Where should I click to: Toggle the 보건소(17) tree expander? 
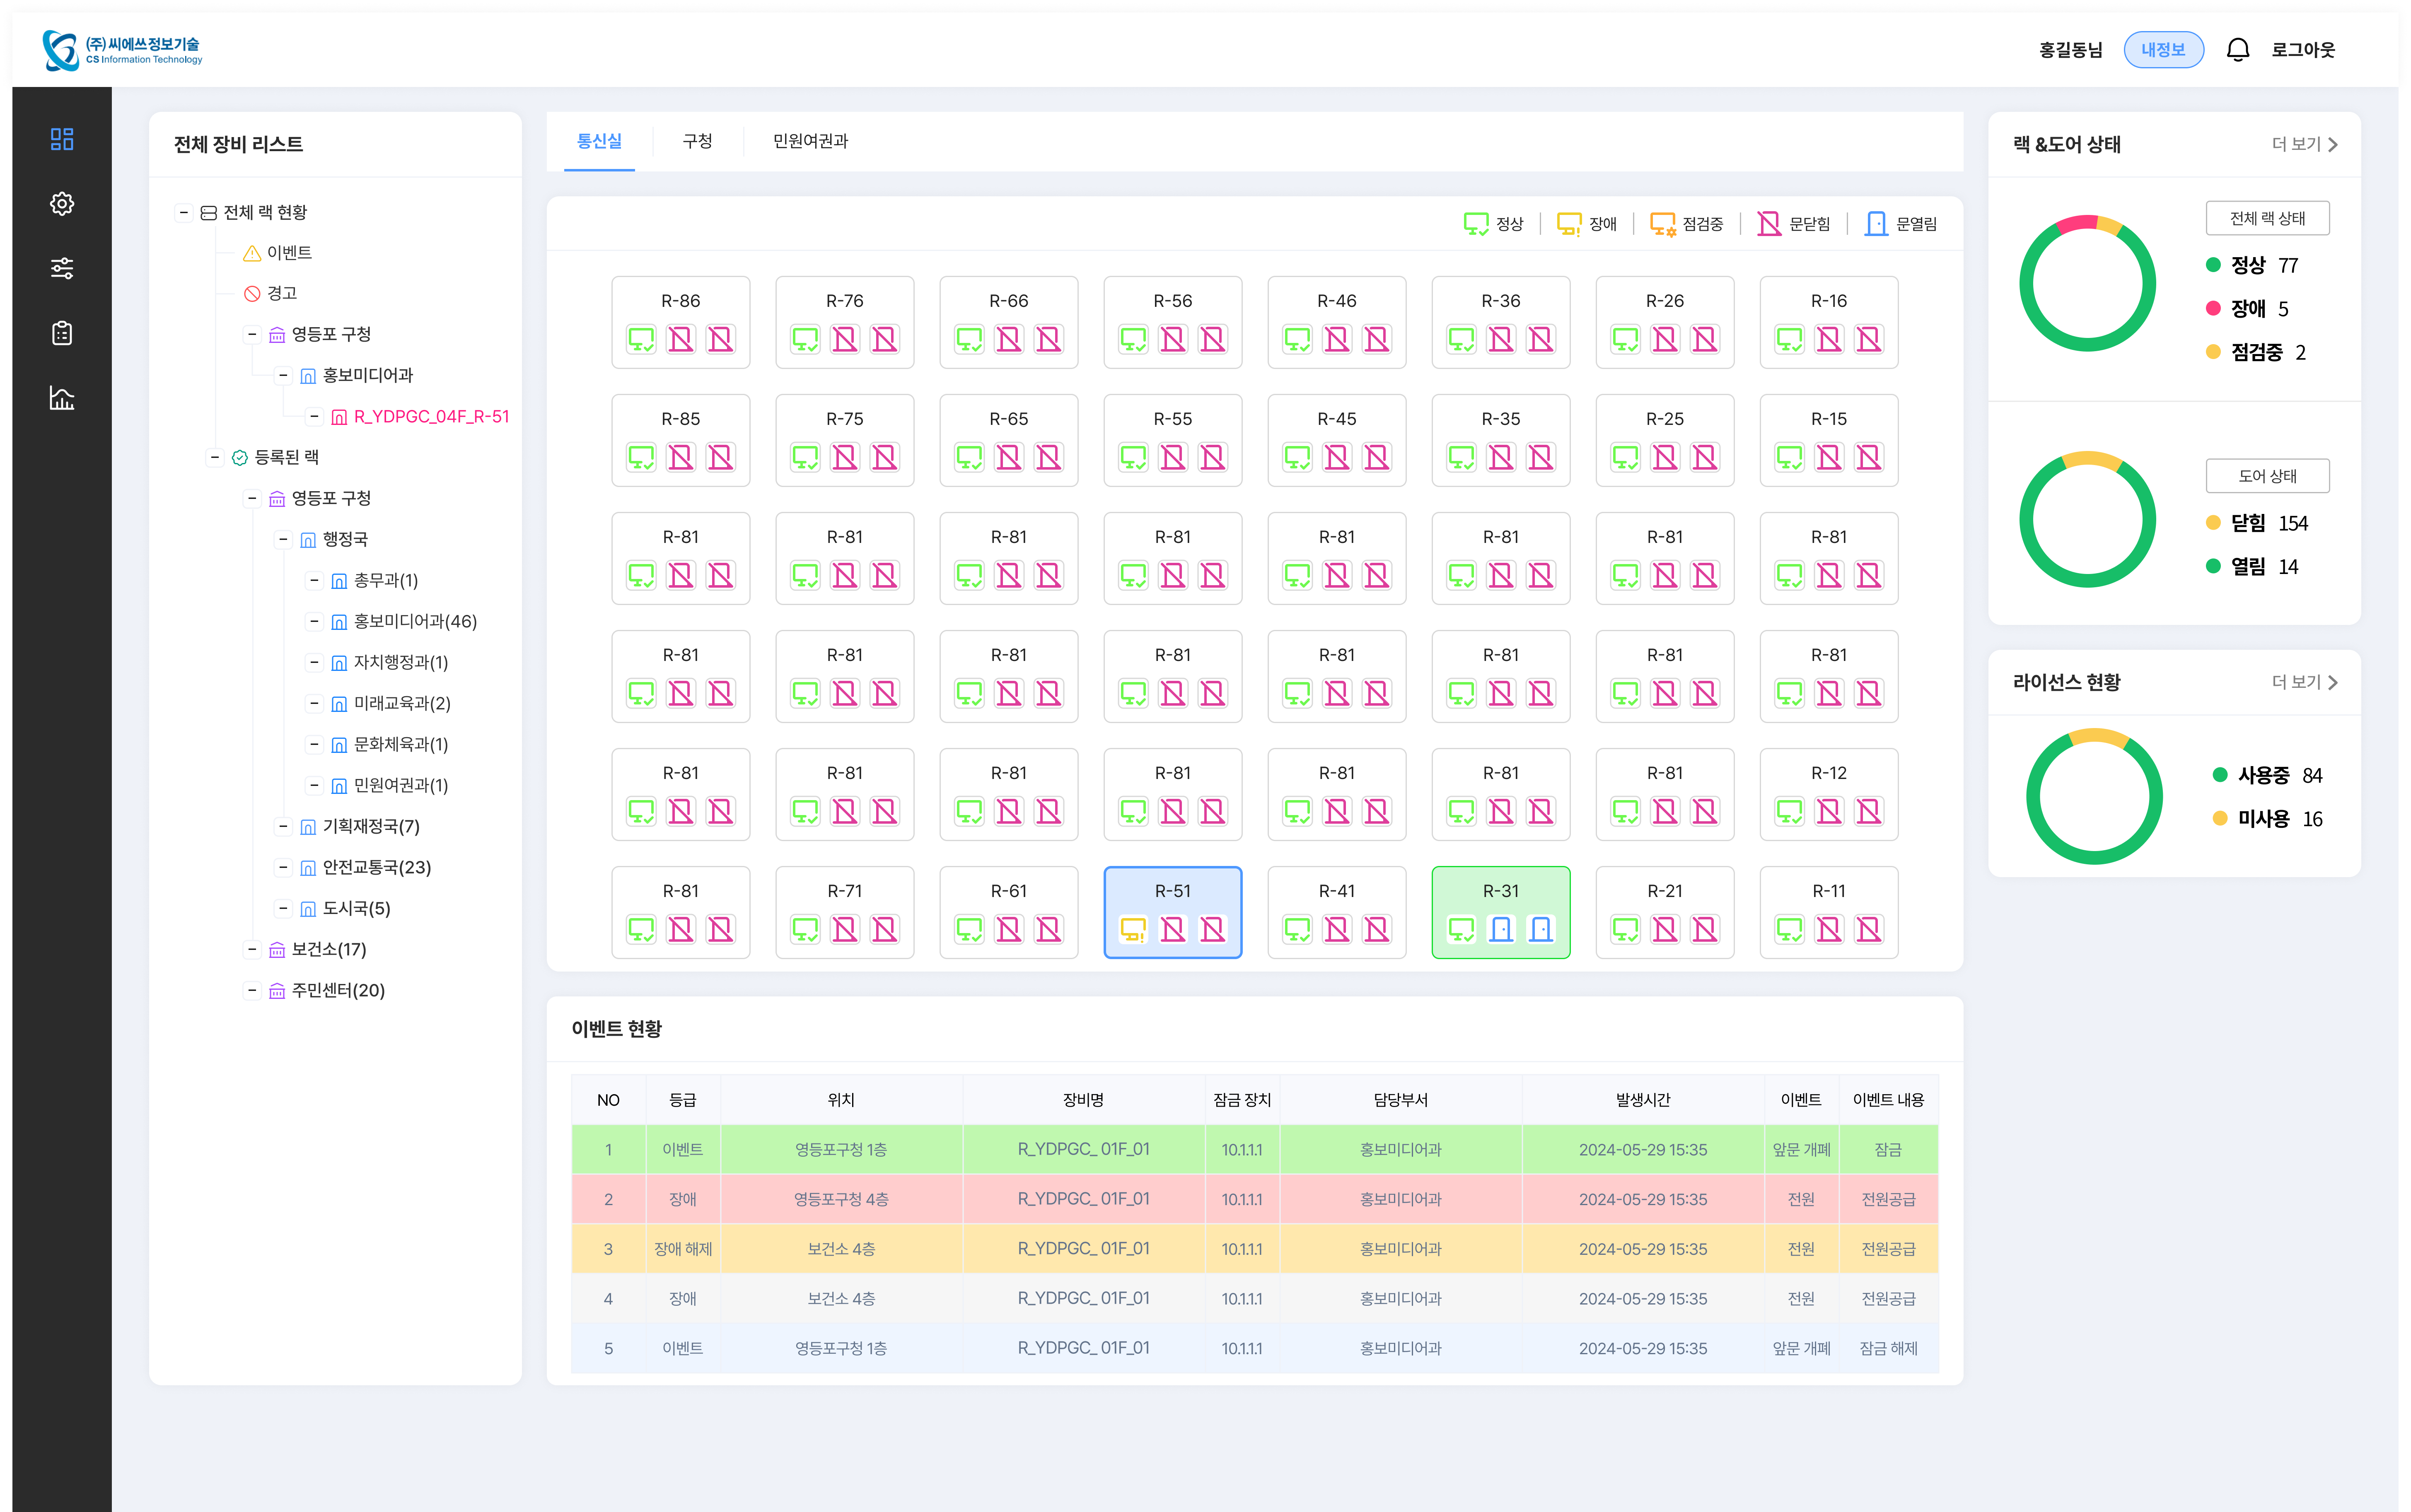(252, 949)
